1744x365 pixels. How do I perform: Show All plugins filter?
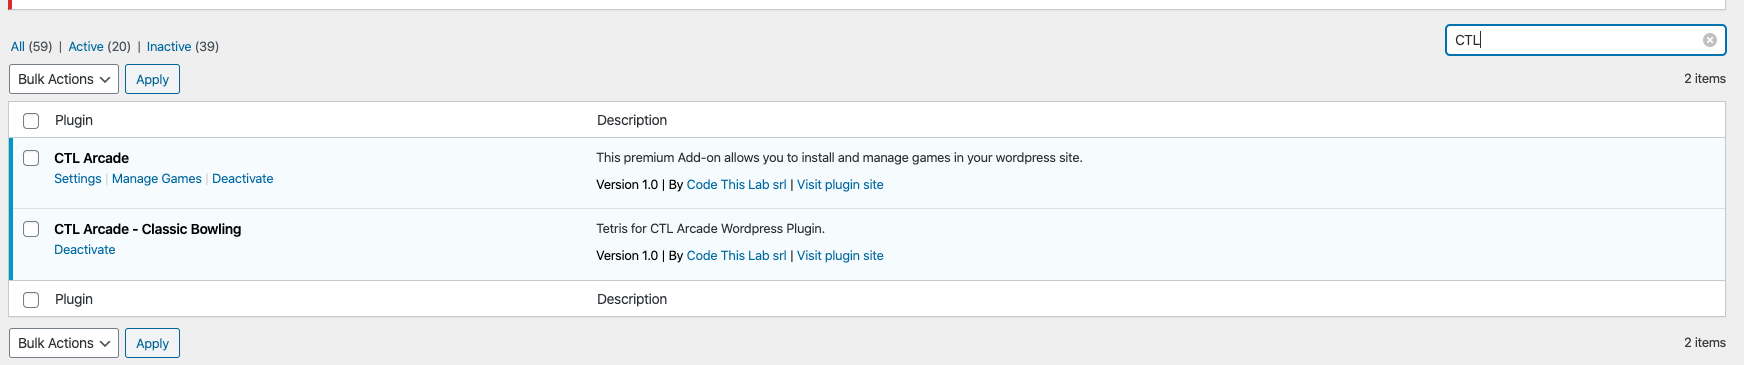pos(18,46)
